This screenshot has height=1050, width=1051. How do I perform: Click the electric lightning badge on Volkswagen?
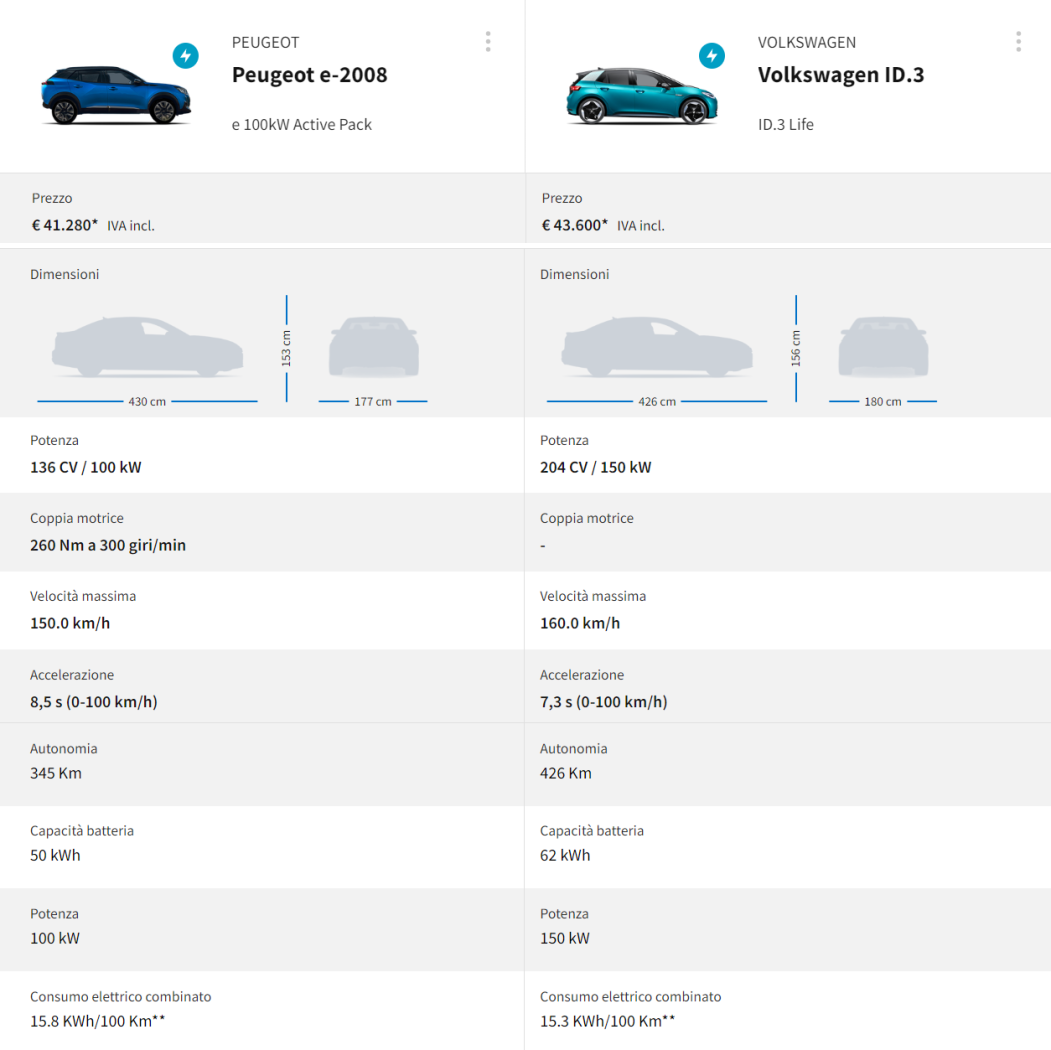point(711,55)
